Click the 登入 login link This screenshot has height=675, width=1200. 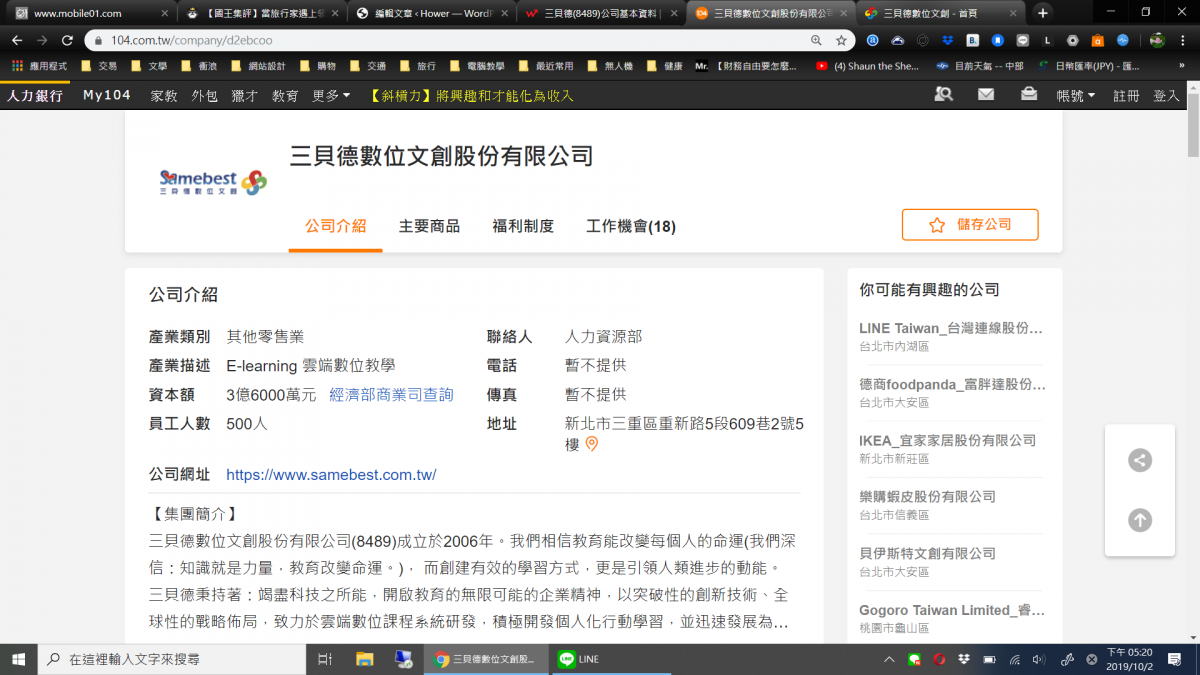(x=1166, y=96)
